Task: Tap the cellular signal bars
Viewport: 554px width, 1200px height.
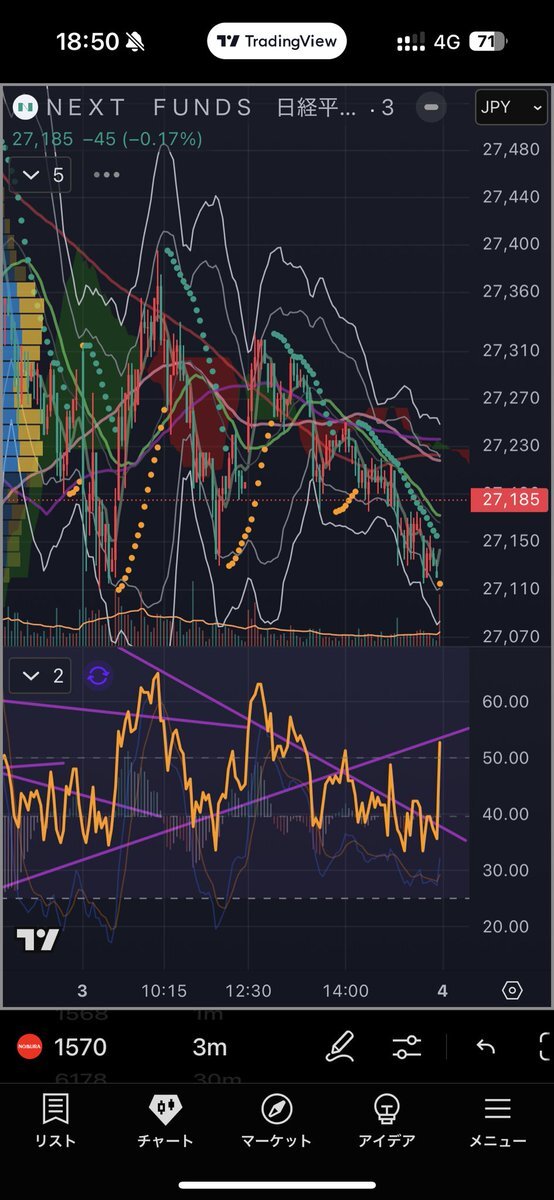Action: [x=411, y=43]
